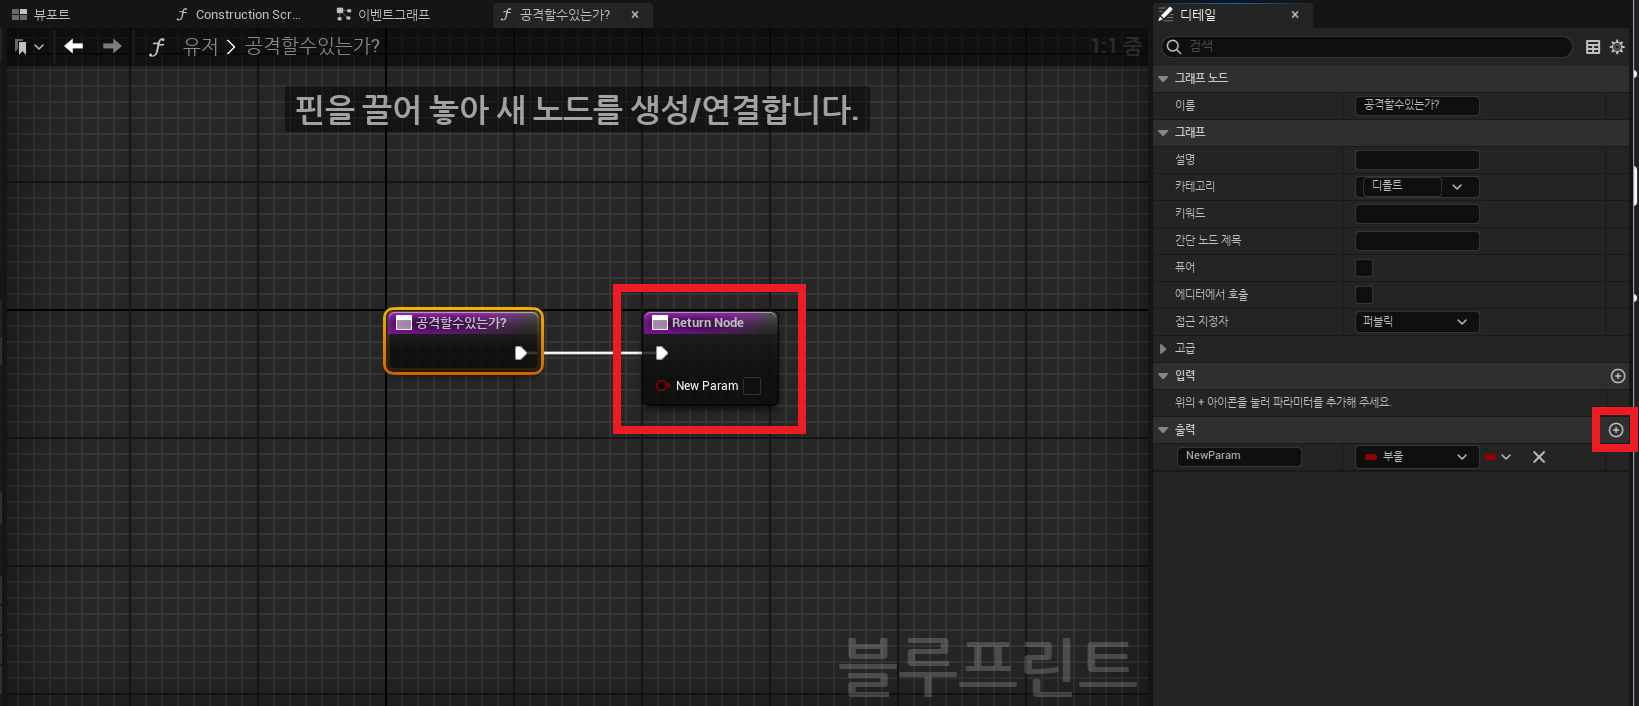Click the 키워드 input field
The image size is (1639, 706).
[1417, 214]
